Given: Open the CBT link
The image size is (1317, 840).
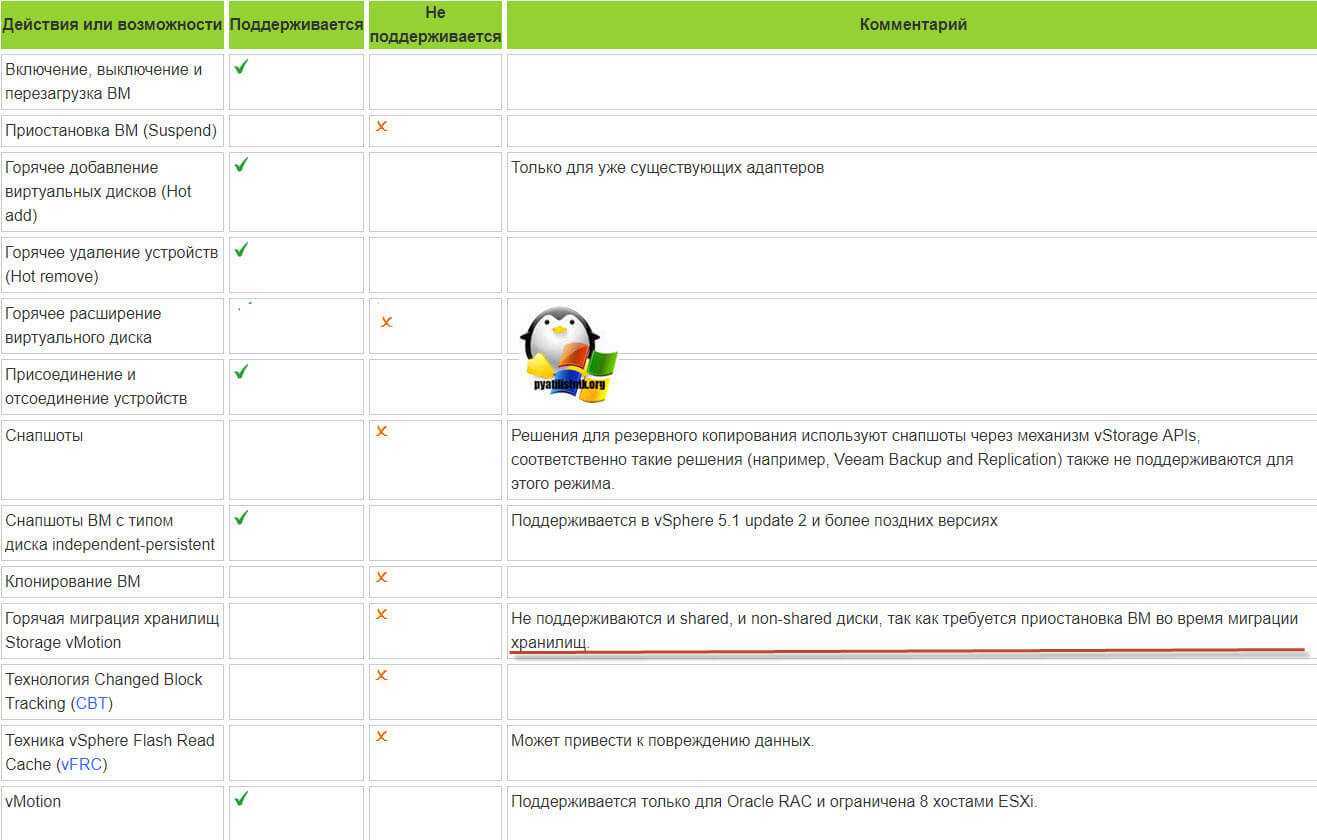Looking at the screenshot, I should (91, 703).
